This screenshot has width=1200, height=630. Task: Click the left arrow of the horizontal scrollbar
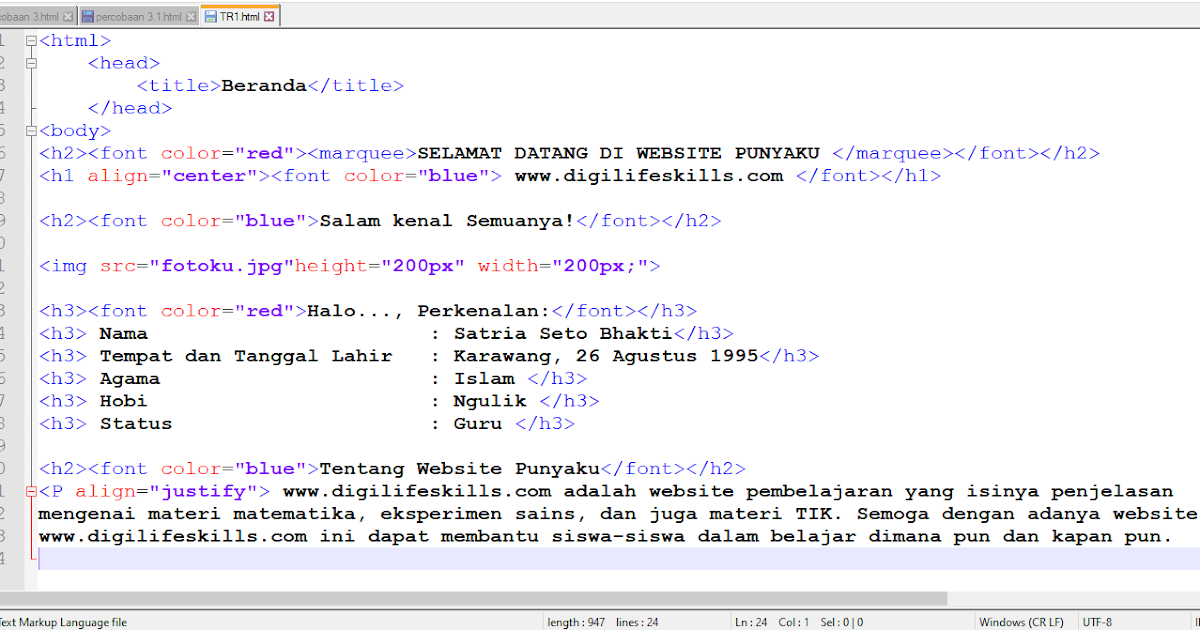point(6,597)
